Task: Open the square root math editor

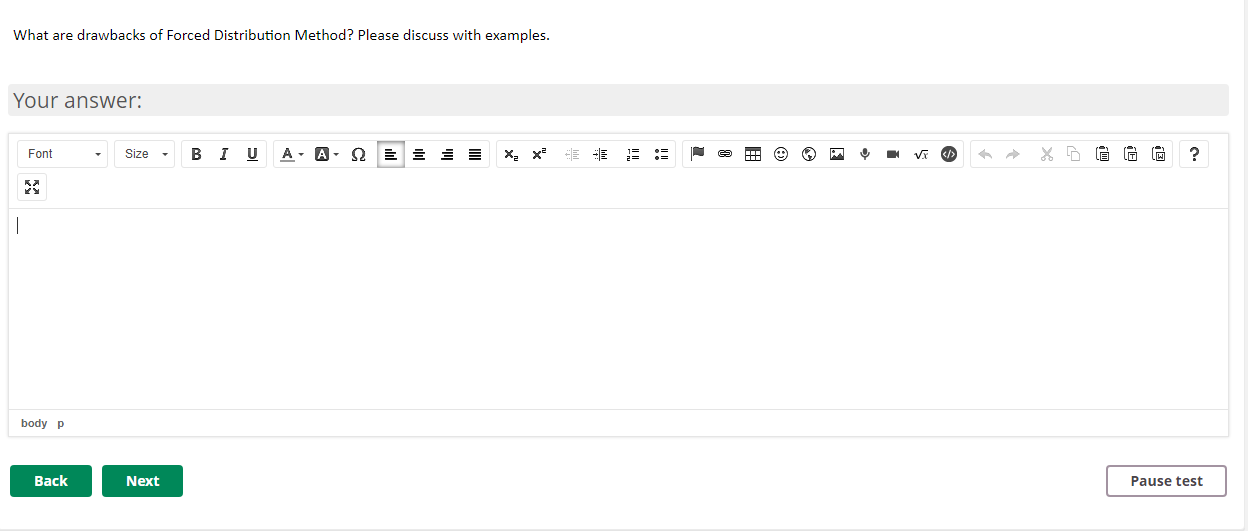Action: click(921, 154)
